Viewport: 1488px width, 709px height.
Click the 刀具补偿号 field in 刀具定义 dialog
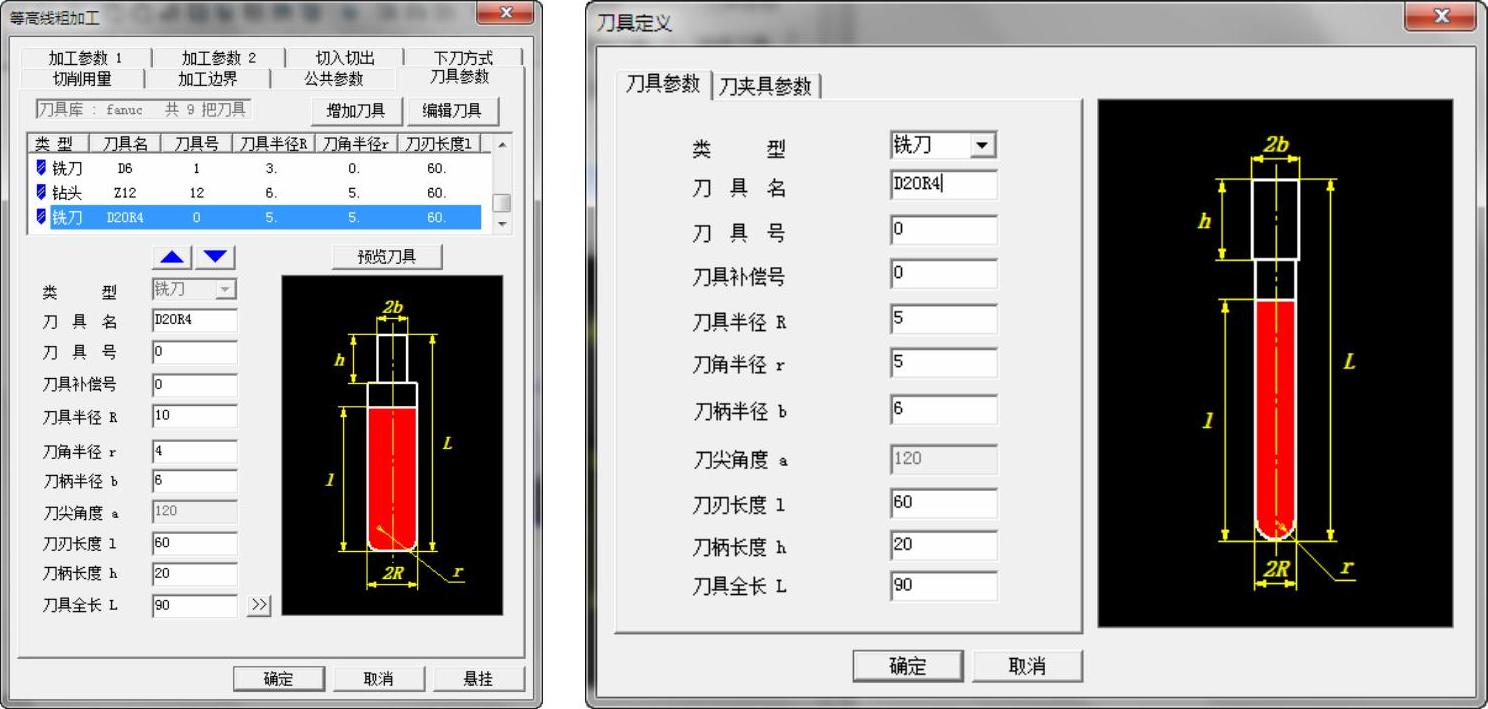[x=943, y=274]
